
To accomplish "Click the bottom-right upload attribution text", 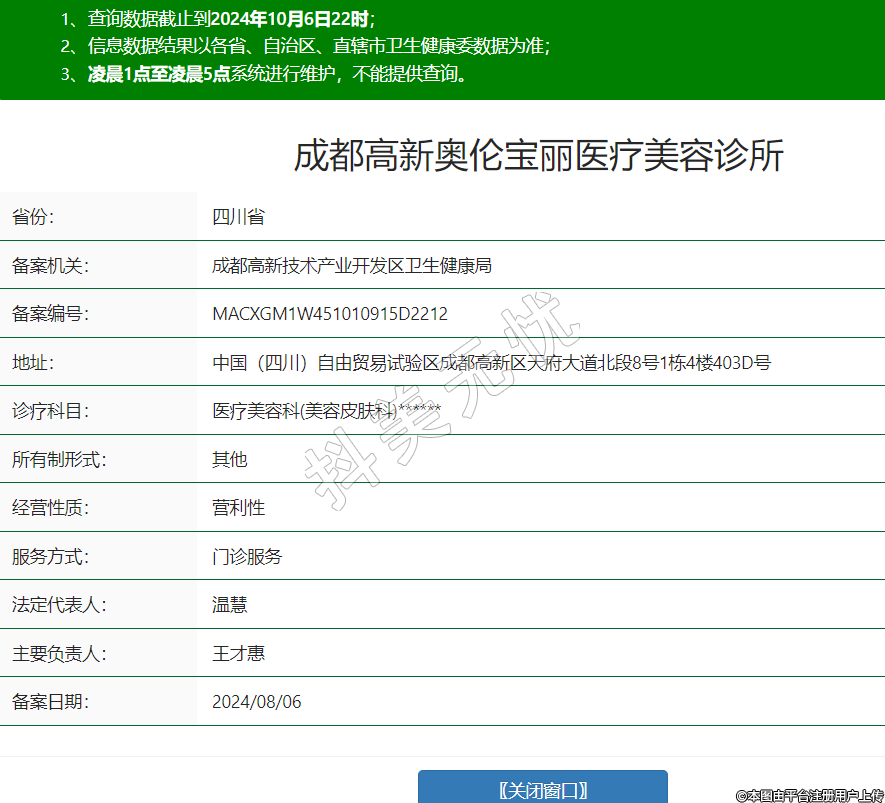I will click(810, 796).
